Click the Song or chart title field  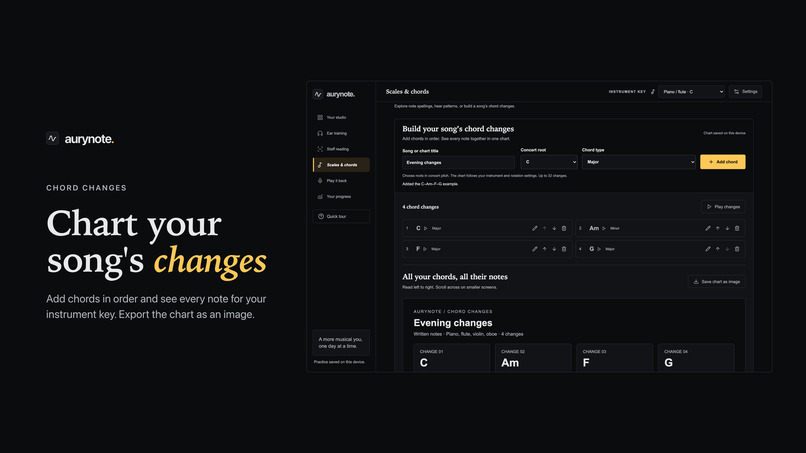(x=458, y=162)
